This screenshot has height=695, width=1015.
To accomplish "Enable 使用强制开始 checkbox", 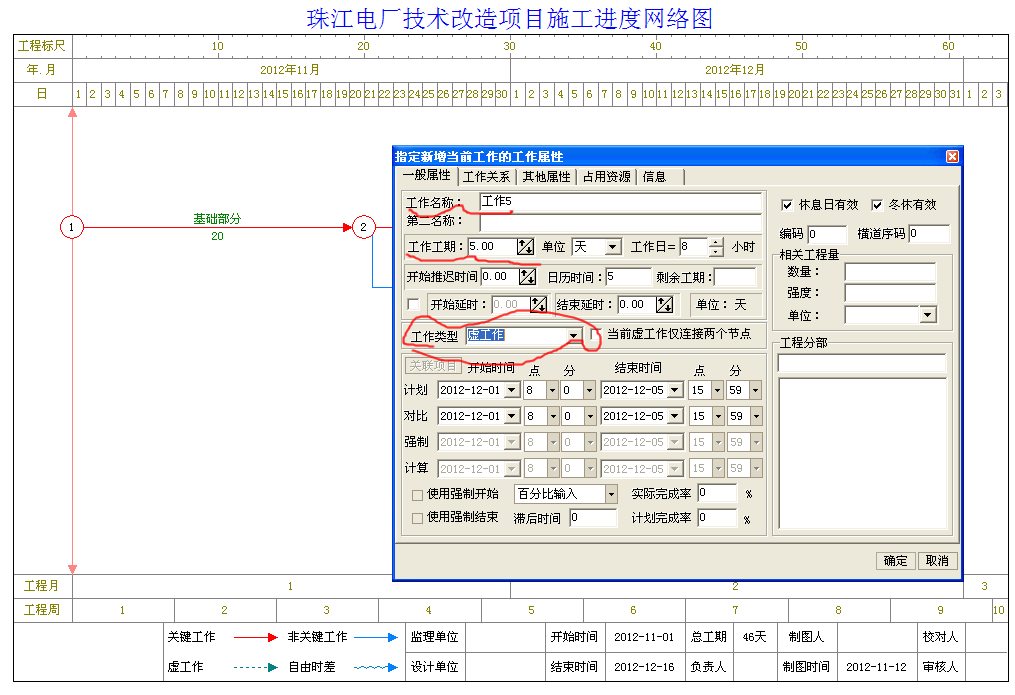I will pyautogui.click(x=418, y=495).
